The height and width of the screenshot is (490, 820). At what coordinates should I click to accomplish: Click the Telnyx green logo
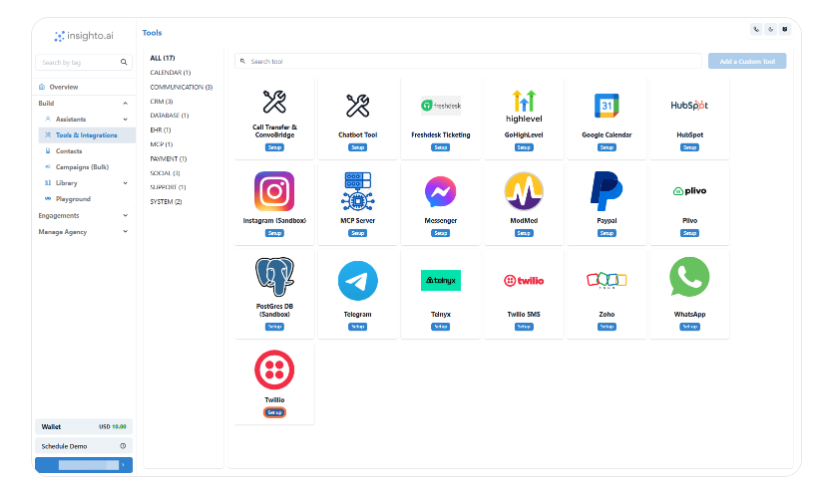click(x=441, y=280)
